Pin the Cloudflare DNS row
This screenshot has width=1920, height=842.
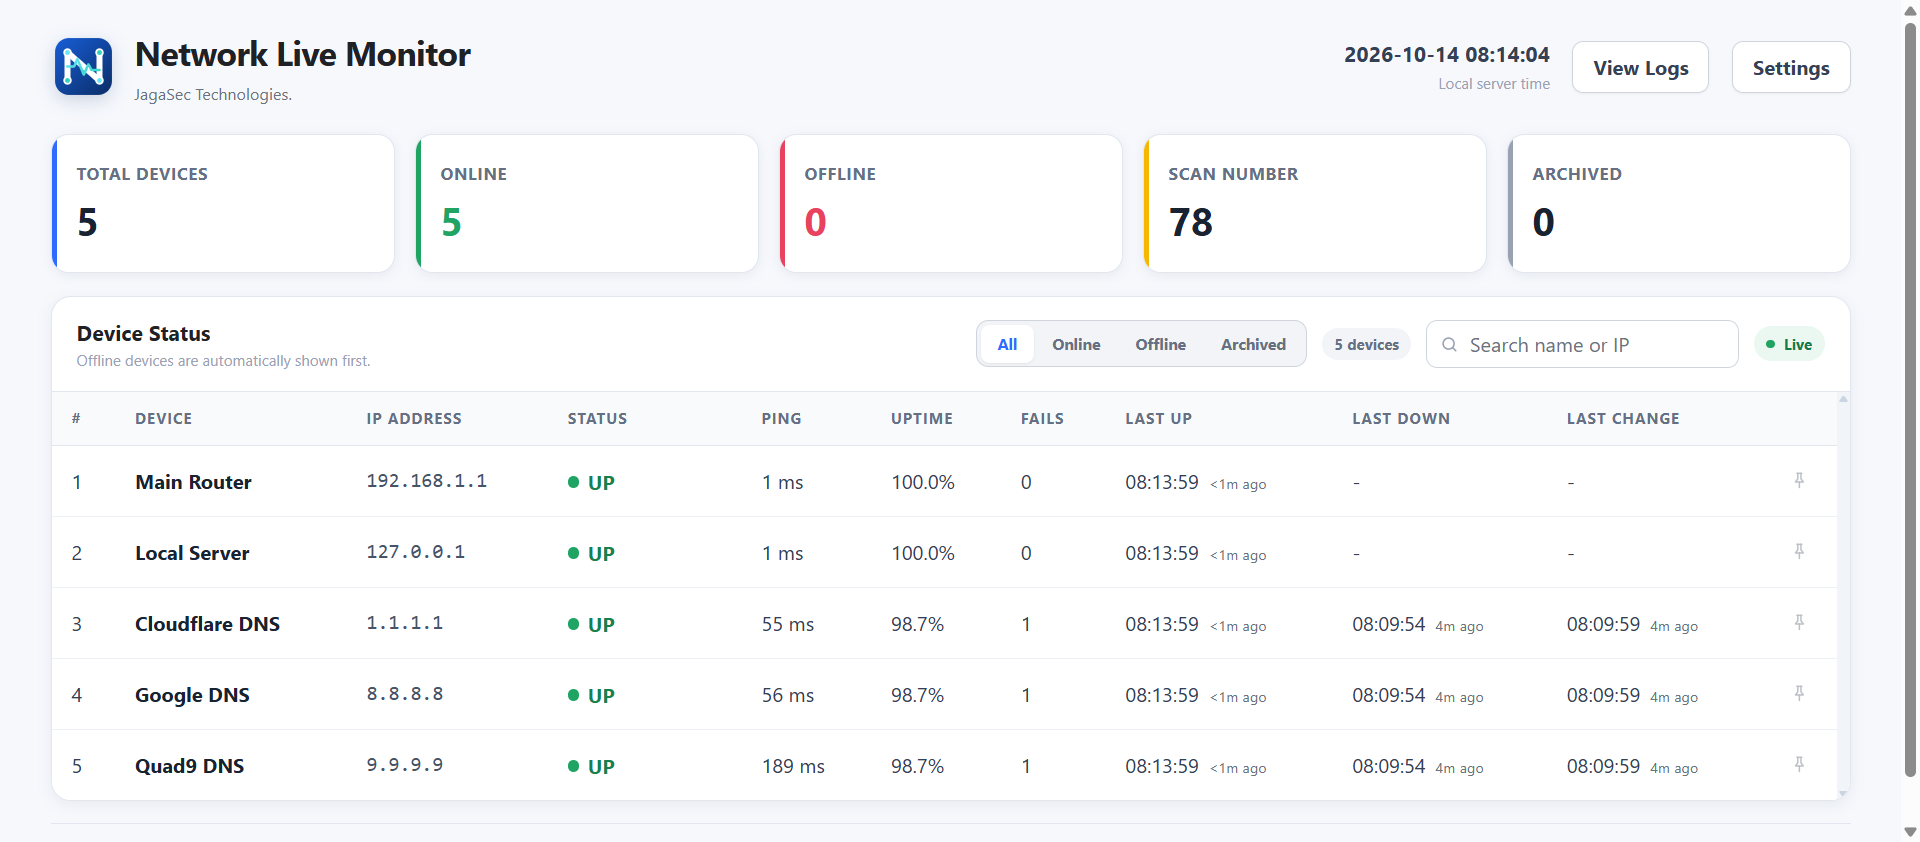(1799, 623)
